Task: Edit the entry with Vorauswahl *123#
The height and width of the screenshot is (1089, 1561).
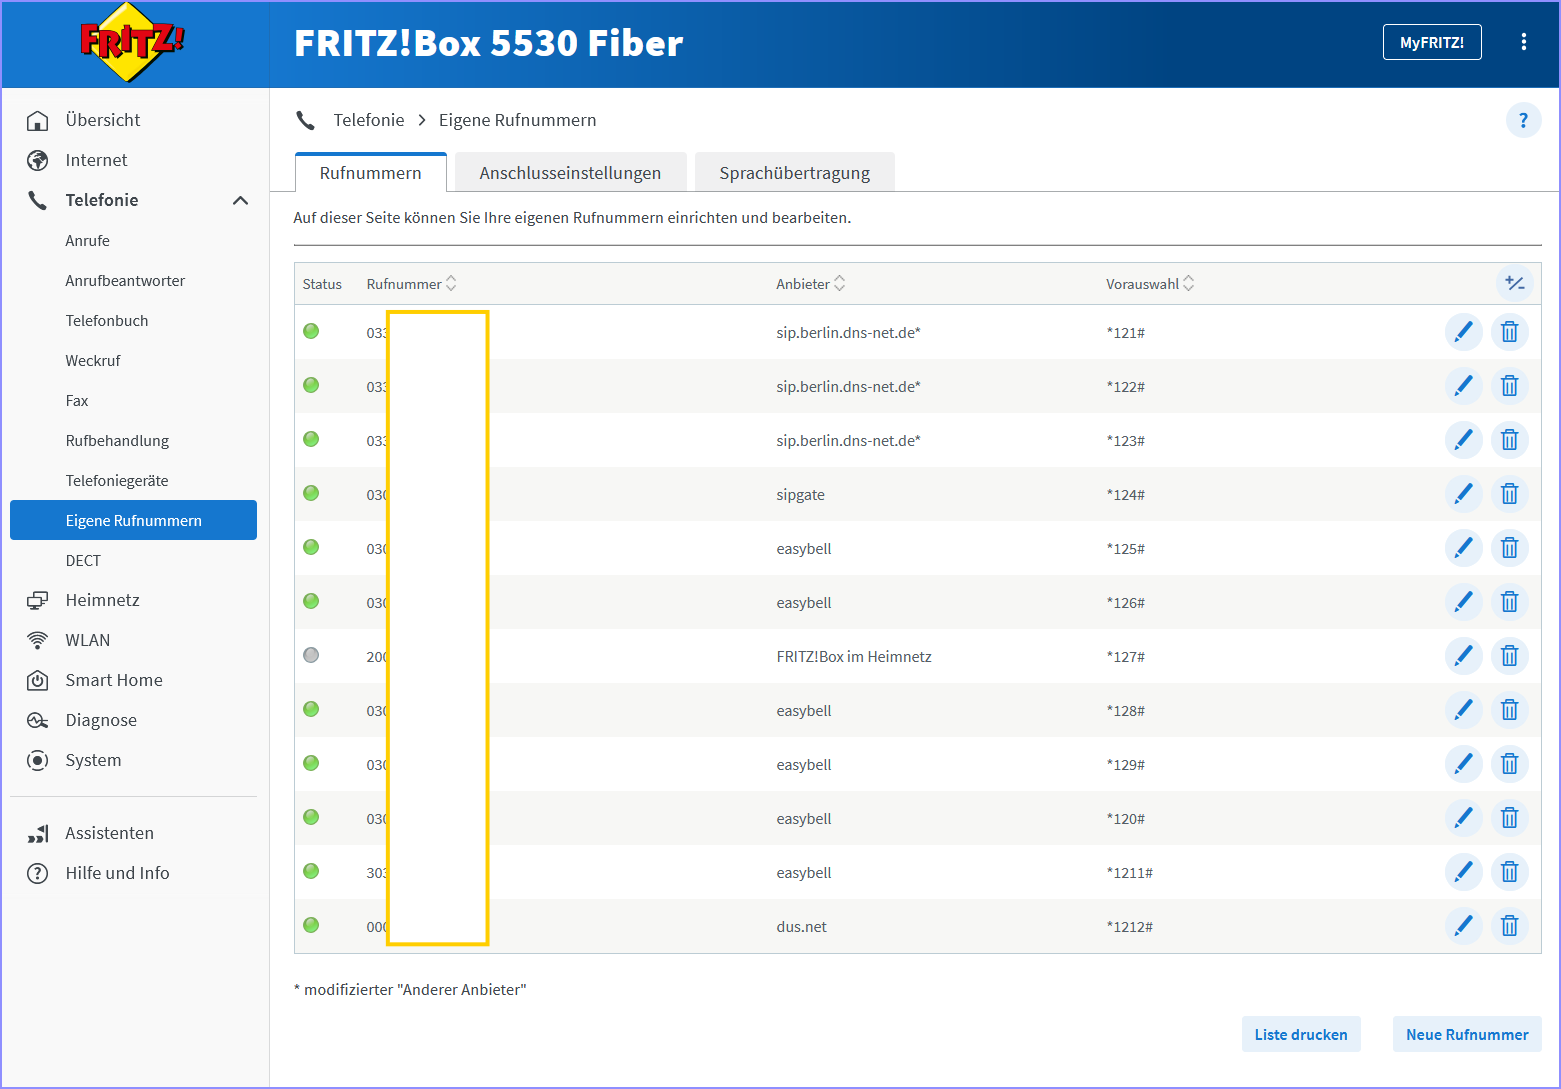Action: point(1463,440)
